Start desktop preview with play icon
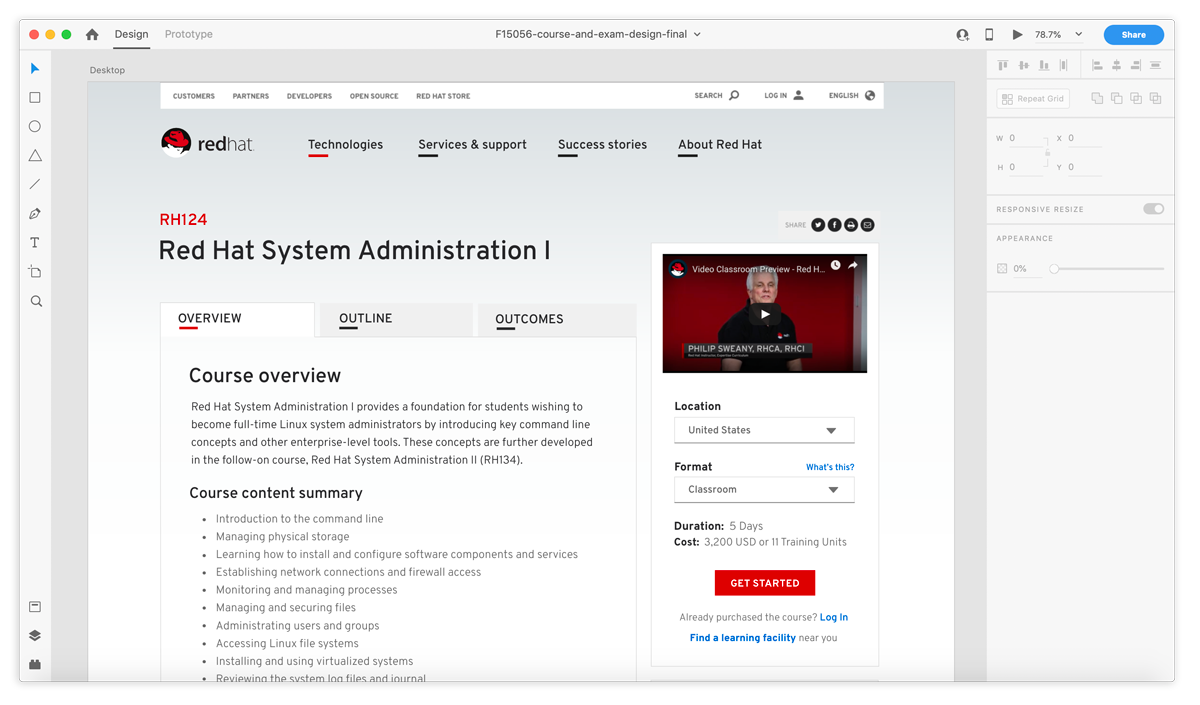Screen dimensions: 1200x705 coord(1017,34)
